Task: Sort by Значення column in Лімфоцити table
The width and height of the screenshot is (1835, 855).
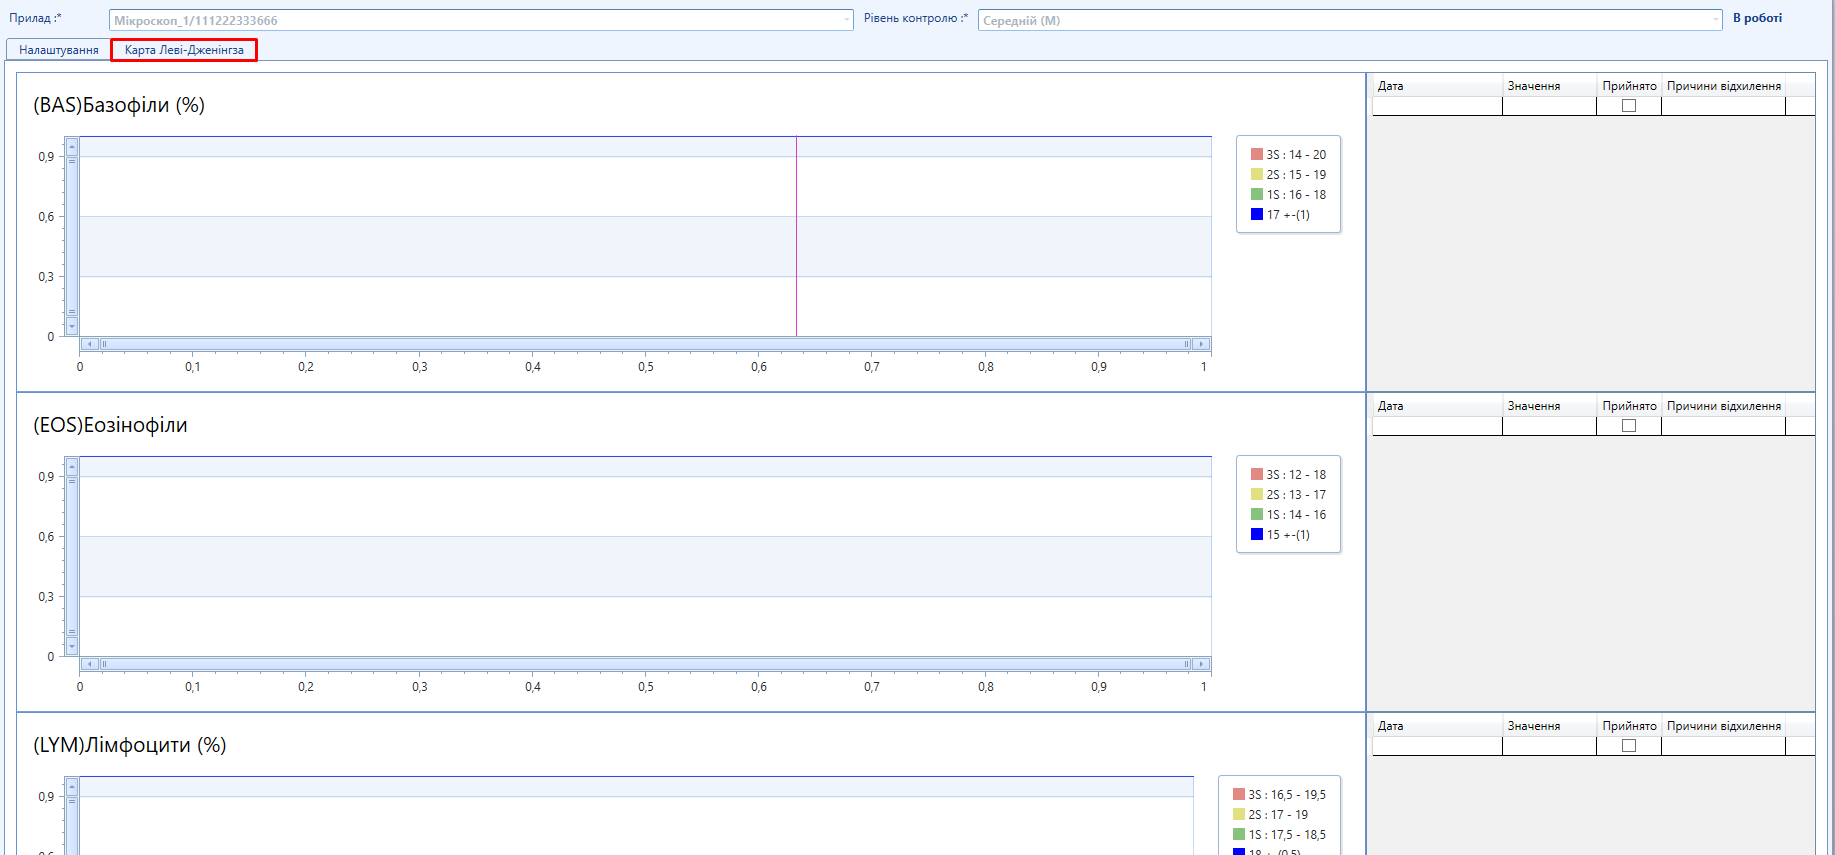Action: coord(1549,726)
